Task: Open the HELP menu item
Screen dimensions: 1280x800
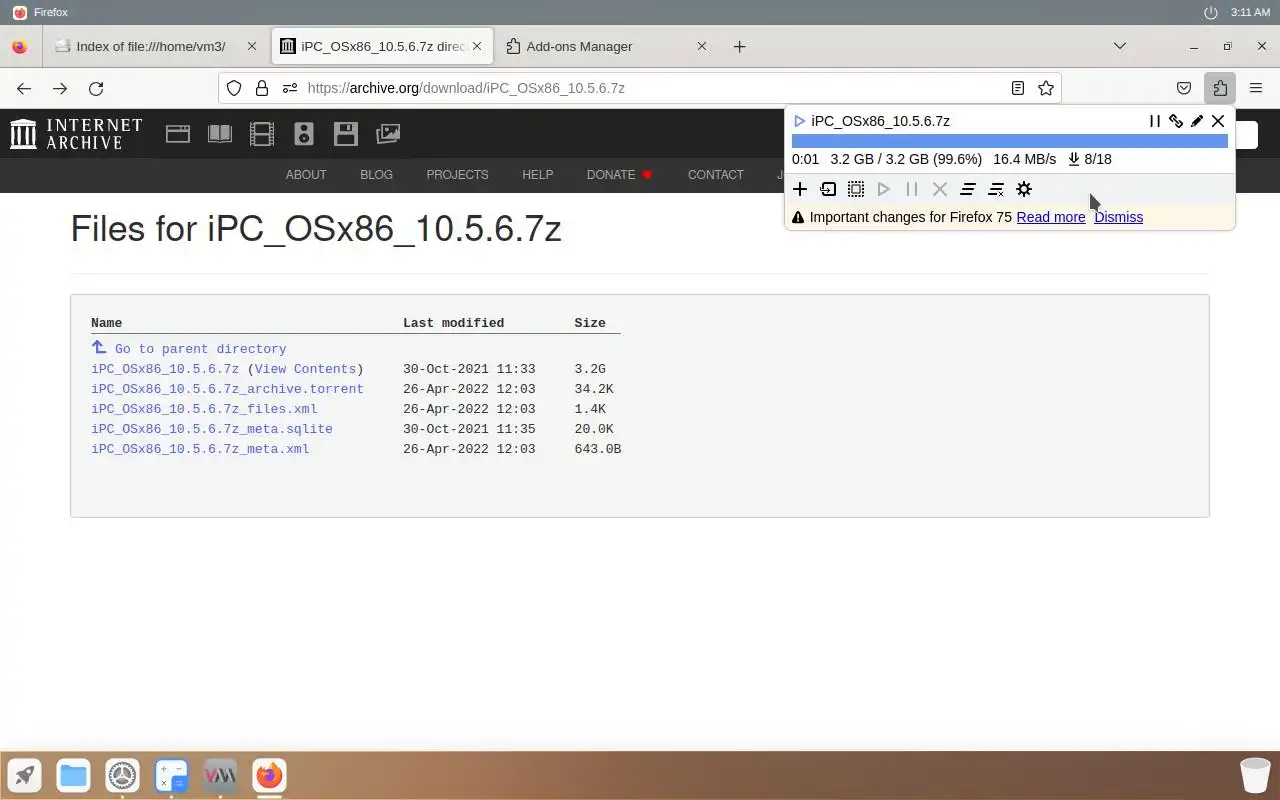Action: [x=537, y=175]
